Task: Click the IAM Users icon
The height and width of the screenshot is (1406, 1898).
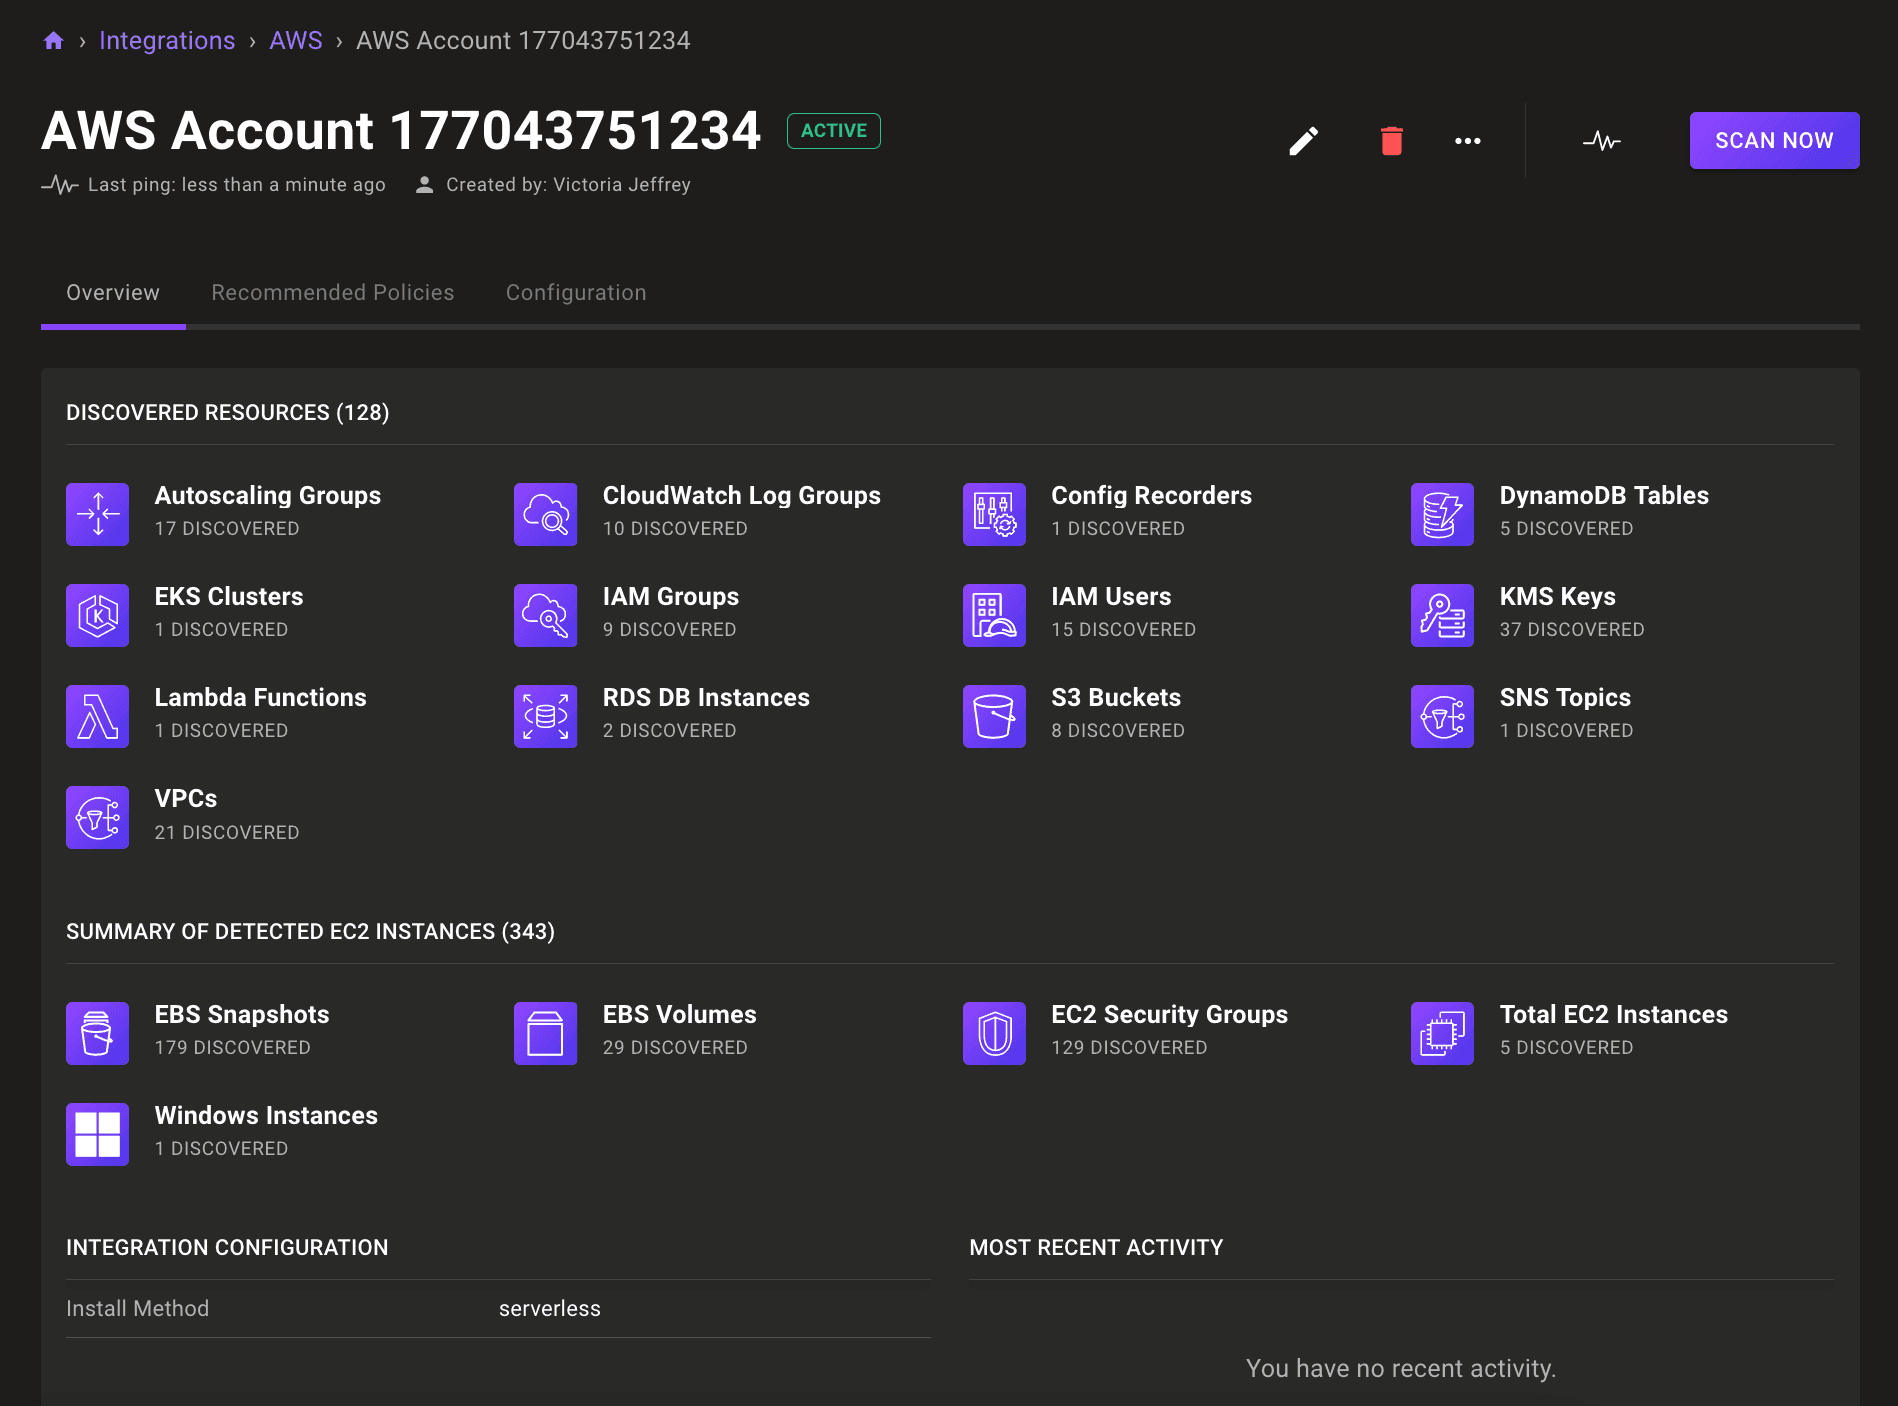Action: [x=993, y=615]
